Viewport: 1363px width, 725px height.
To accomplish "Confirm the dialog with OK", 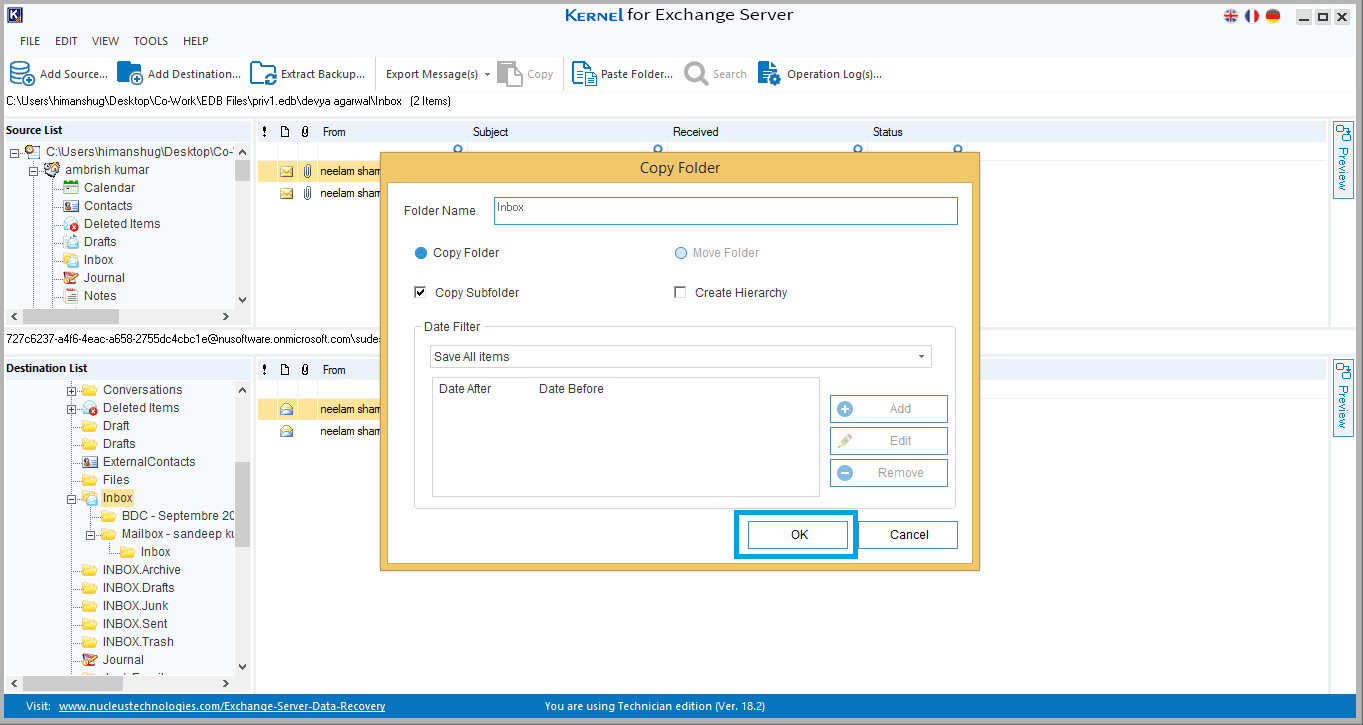I will point(799,535).
